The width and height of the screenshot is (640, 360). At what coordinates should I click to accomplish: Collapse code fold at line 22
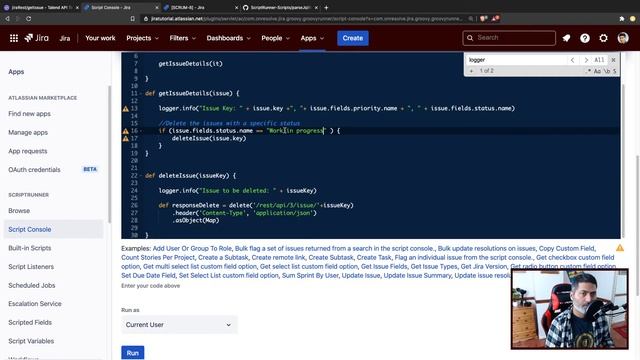click(x=141, y=176)
